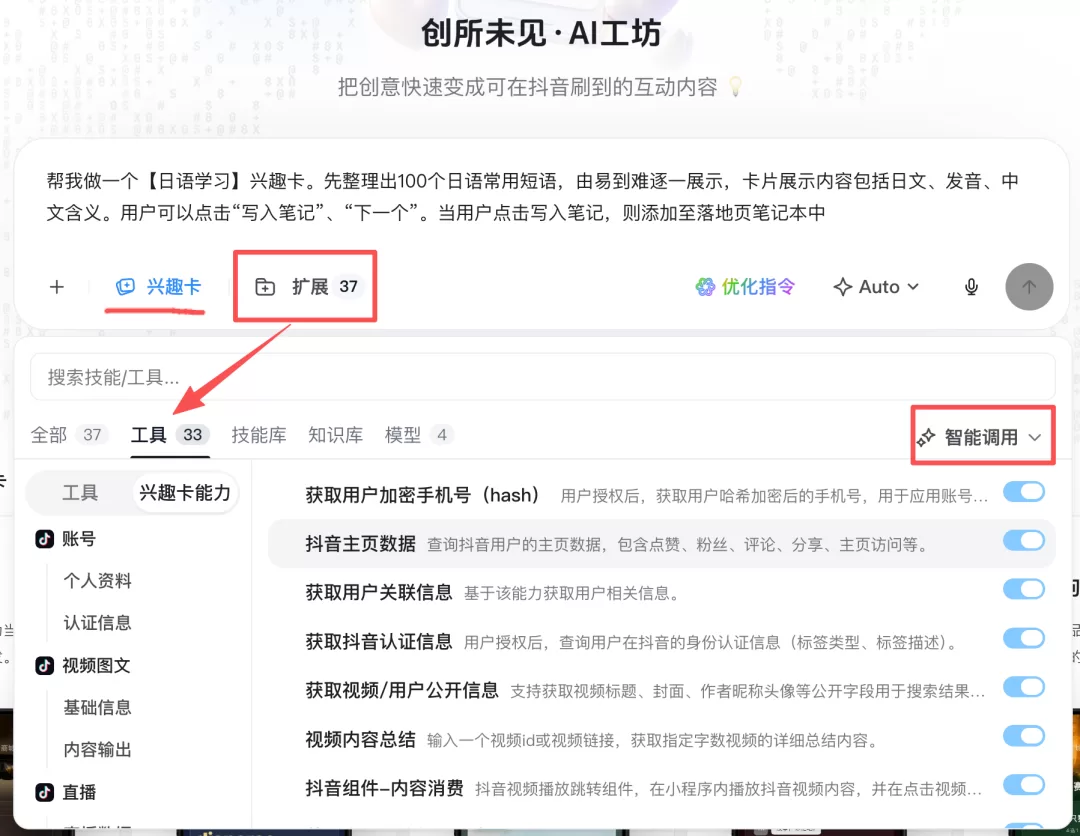
Task: Click the 获取抖音认证信息 tool name
Action: [379, 642]
